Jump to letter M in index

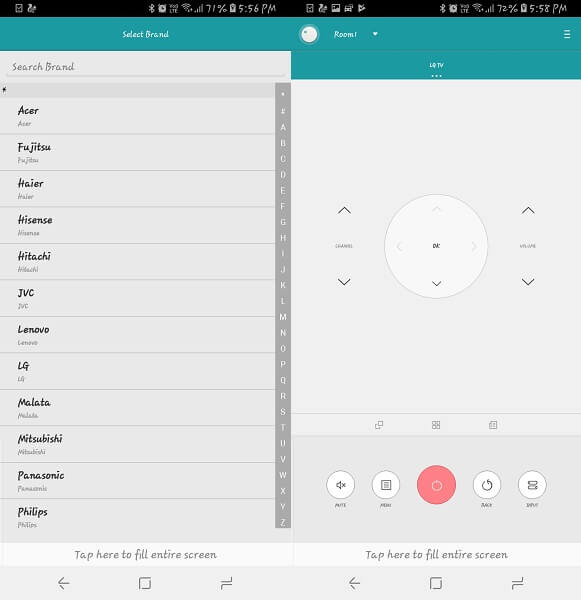point(283,317)
